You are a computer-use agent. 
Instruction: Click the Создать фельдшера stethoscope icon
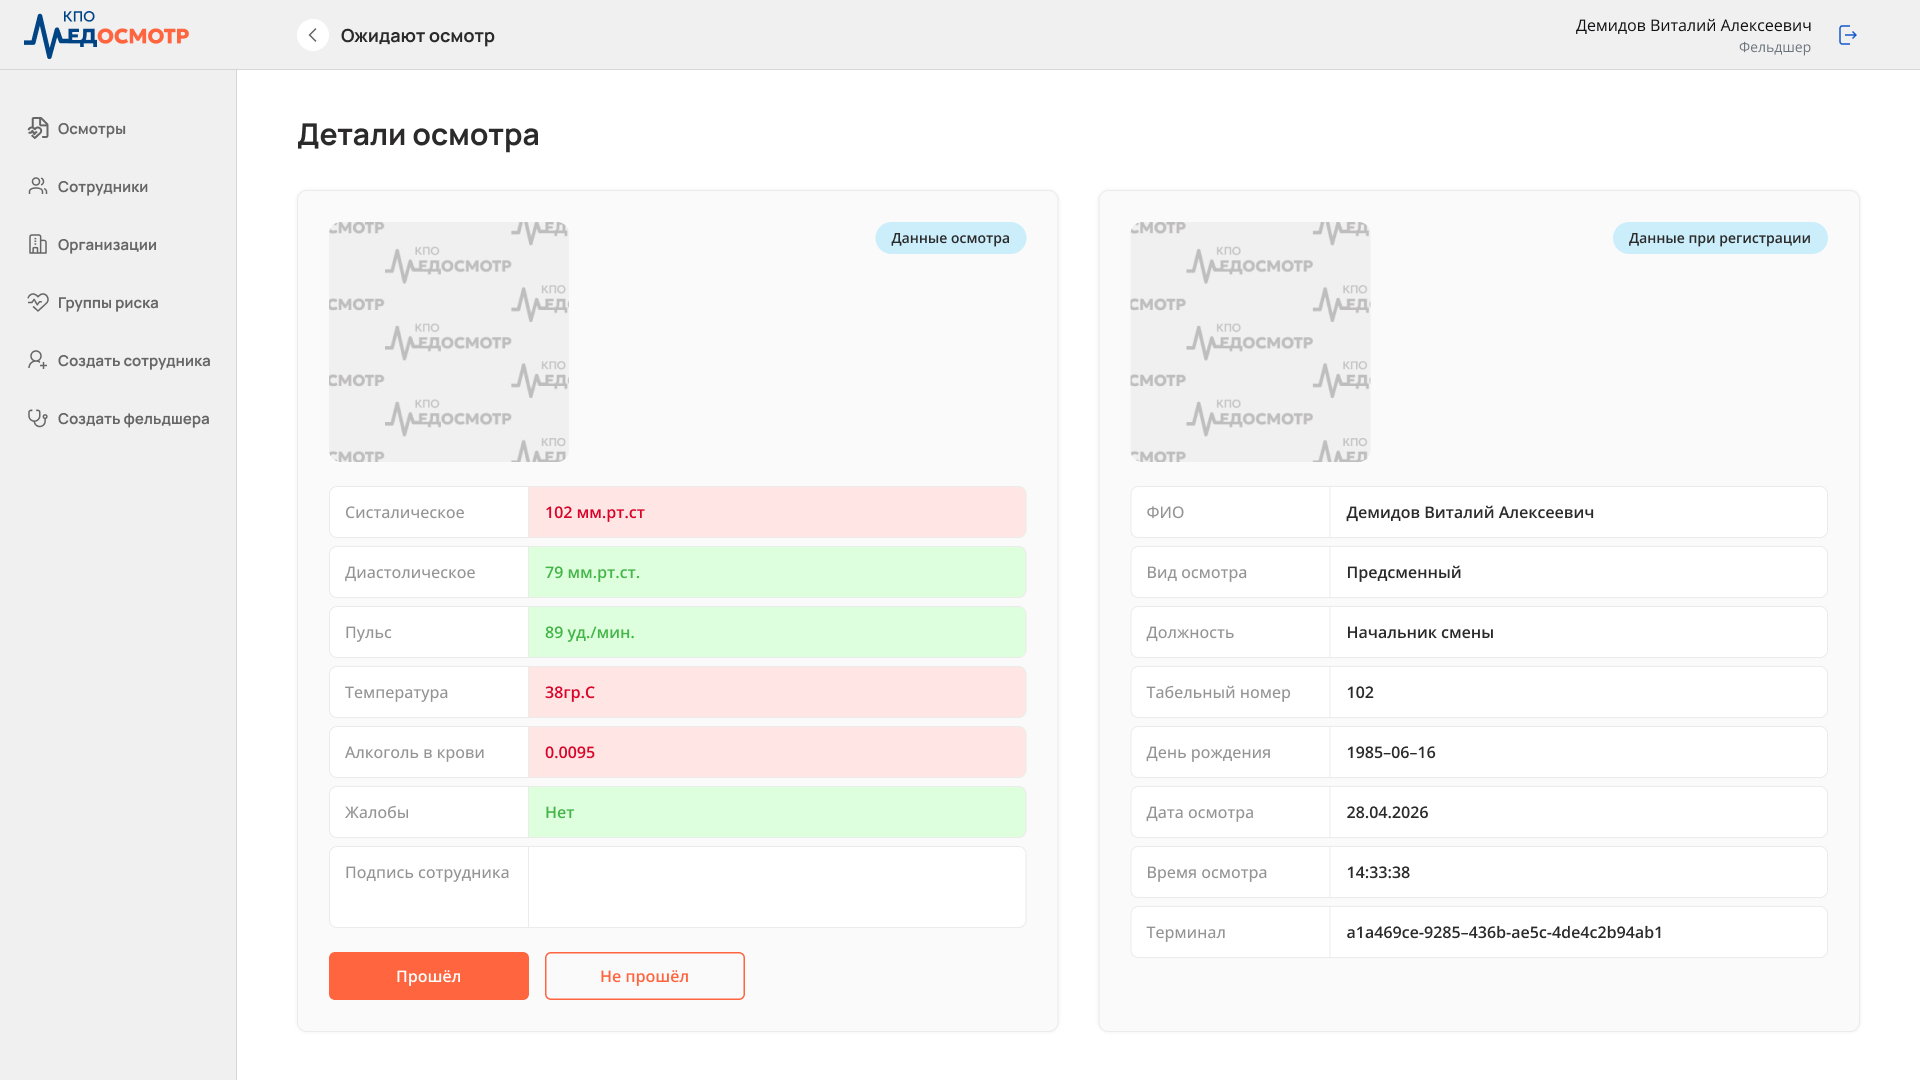point(38,418)
